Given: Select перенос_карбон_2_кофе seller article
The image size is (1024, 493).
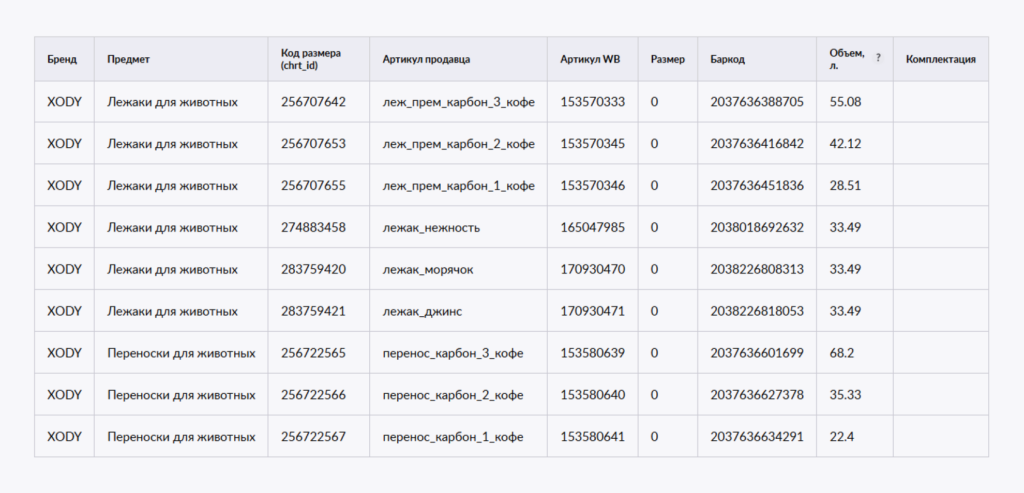Looking at the screenshot, I should [452, 396].
